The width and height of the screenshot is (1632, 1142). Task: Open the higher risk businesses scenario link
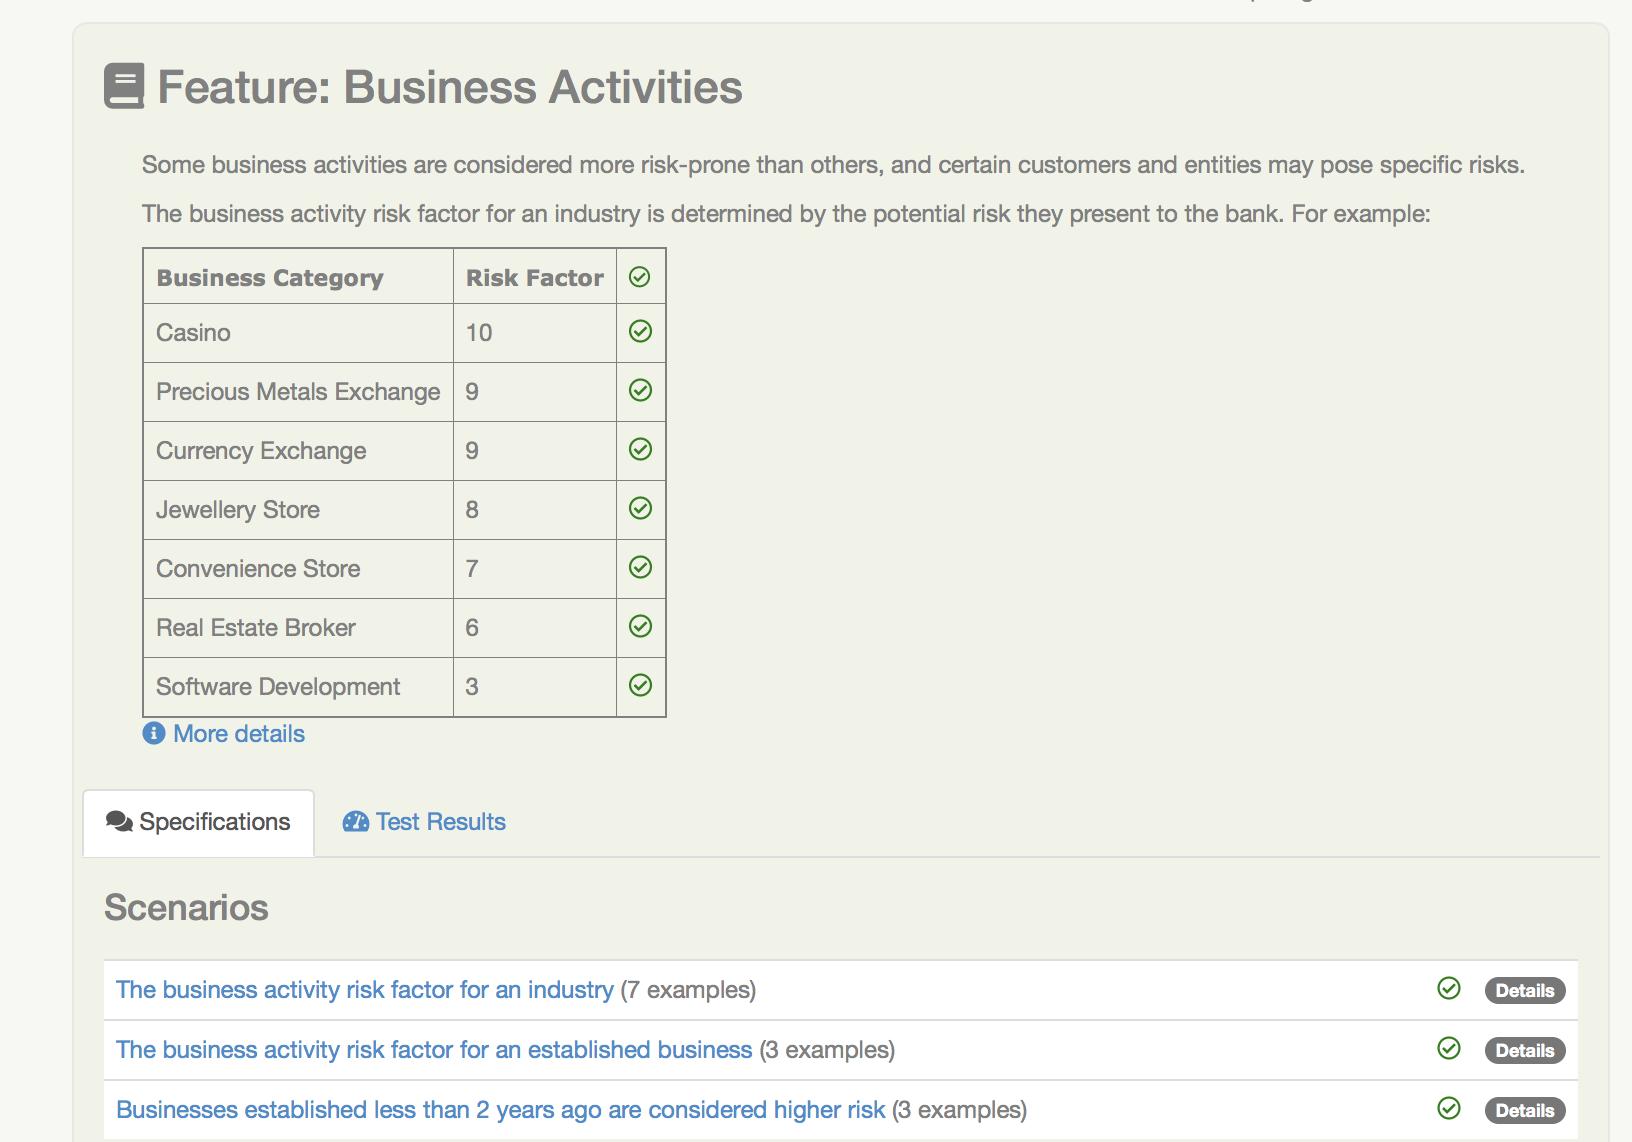(500, 1109)
